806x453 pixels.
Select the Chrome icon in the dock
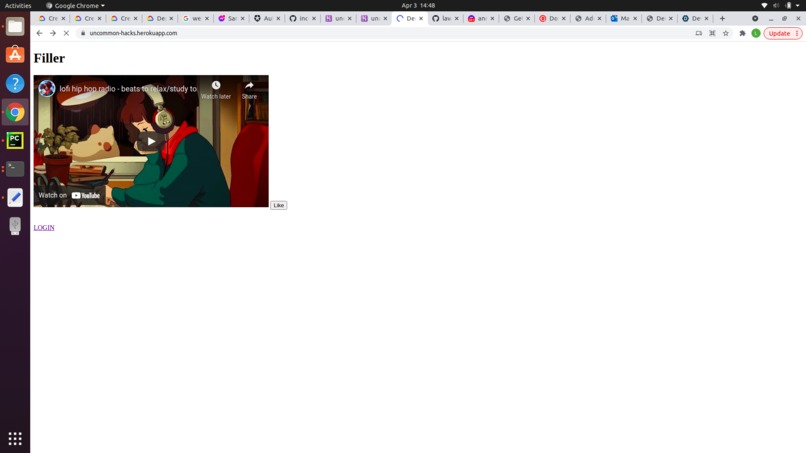pyautogui.click(x=15, y=112)
